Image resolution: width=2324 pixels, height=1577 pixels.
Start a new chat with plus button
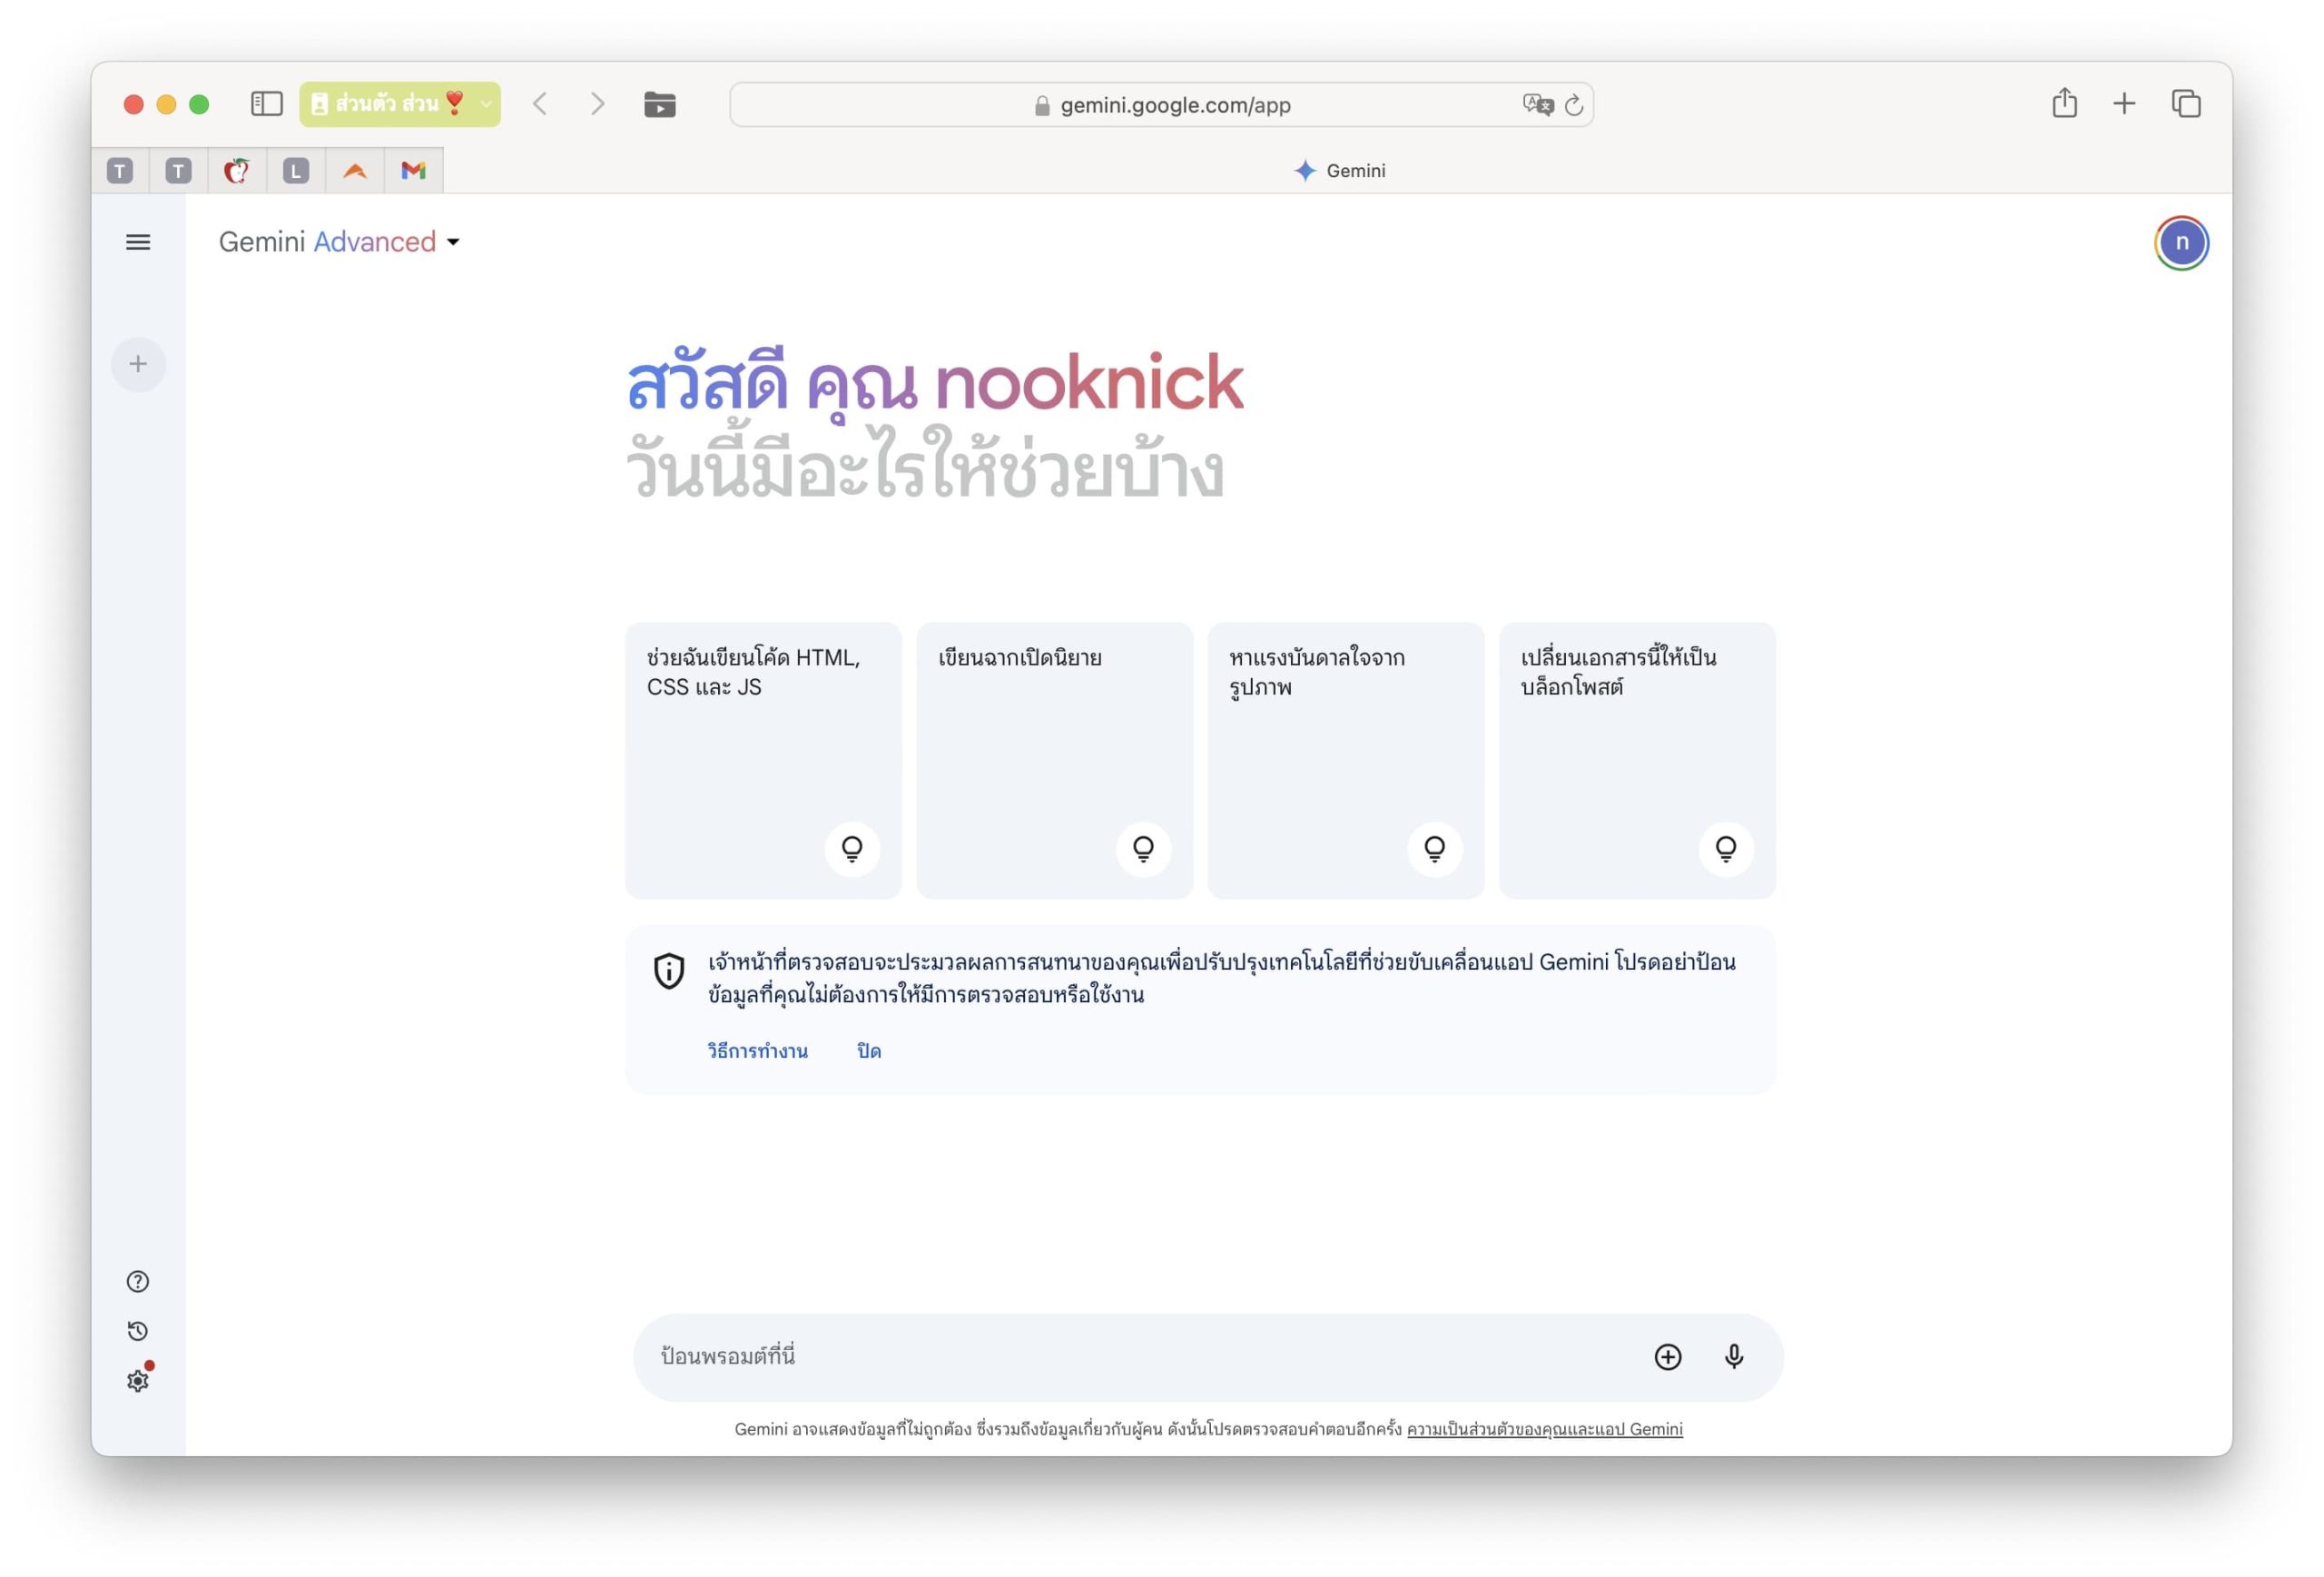coord(138,364)
